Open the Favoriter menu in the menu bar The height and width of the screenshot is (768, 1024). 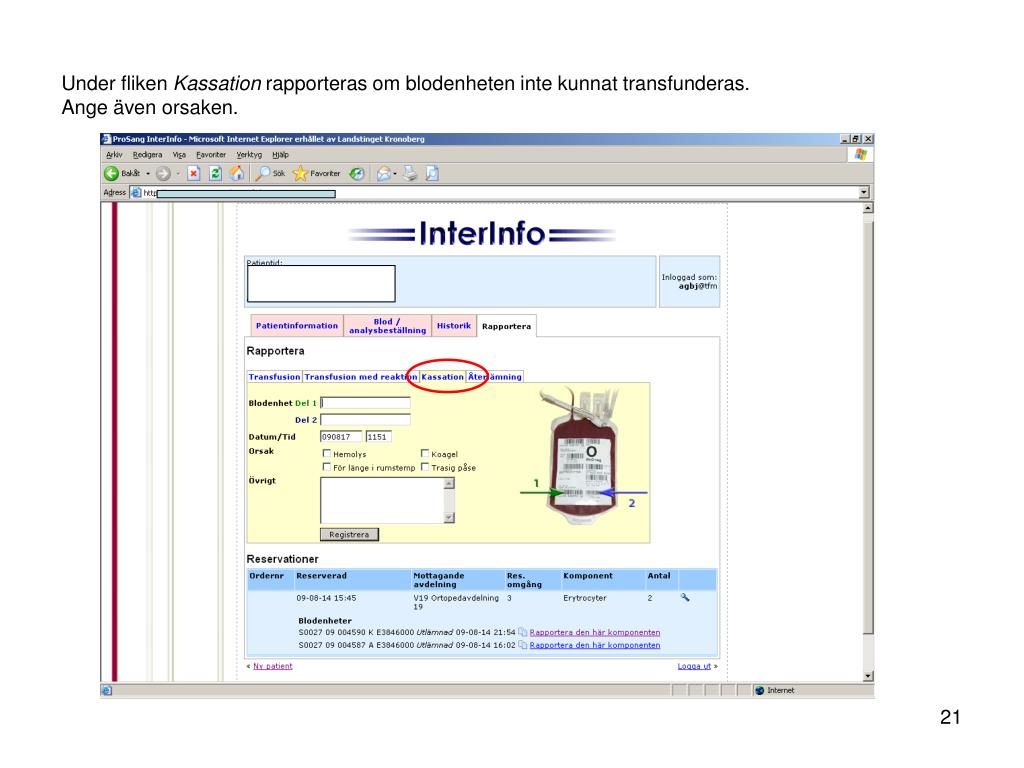click(211, 155)
